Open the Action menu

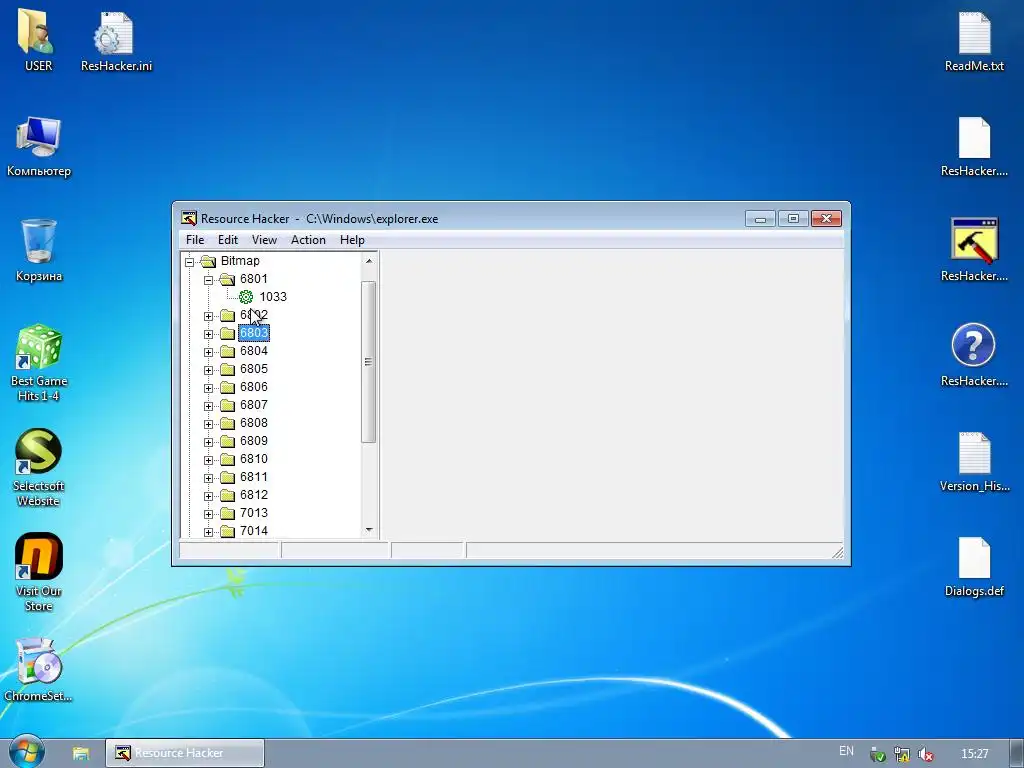(308, 240)
